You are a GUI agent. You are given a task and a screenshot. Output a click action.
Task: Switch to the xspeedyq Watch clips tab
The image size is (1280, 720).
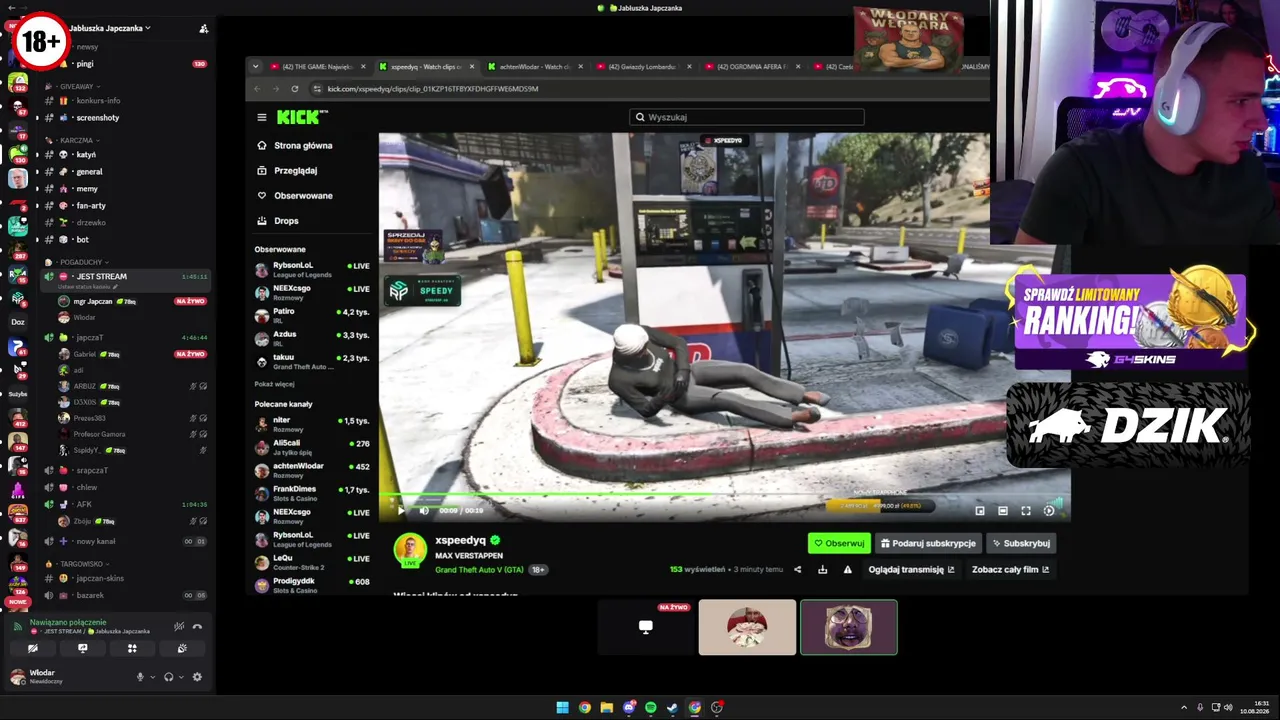(x=424, y=67)
